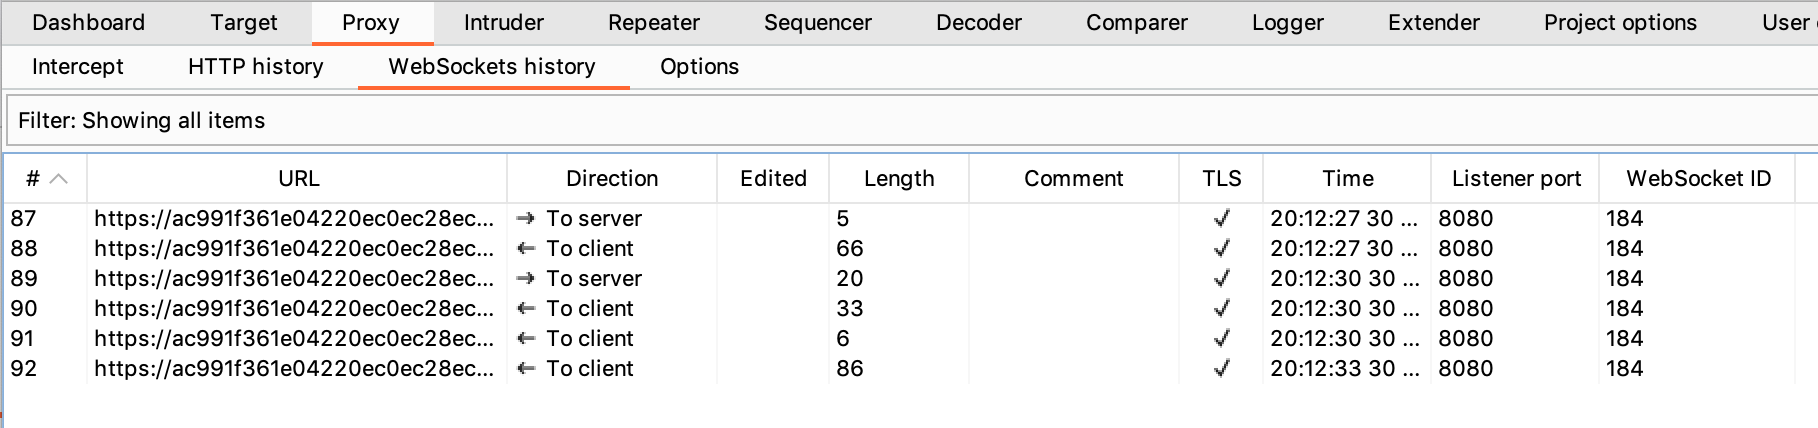This screenshot has height=428, width=1818.
Task: Click the TLS checkmark in row 92
Action: pyautogui.click(x=1221, y=369)
